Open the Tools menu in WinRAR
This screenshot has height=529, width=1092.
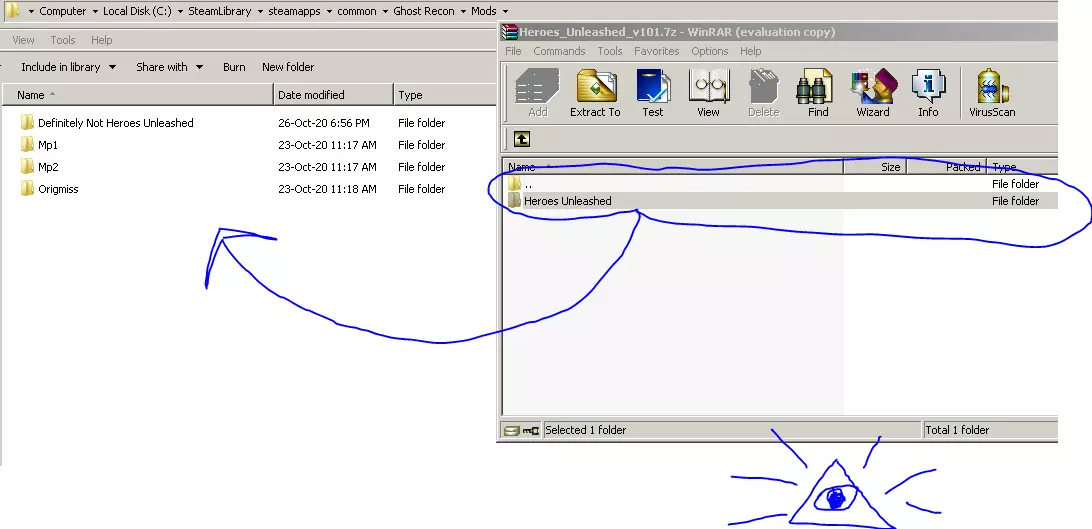point(609,51)
